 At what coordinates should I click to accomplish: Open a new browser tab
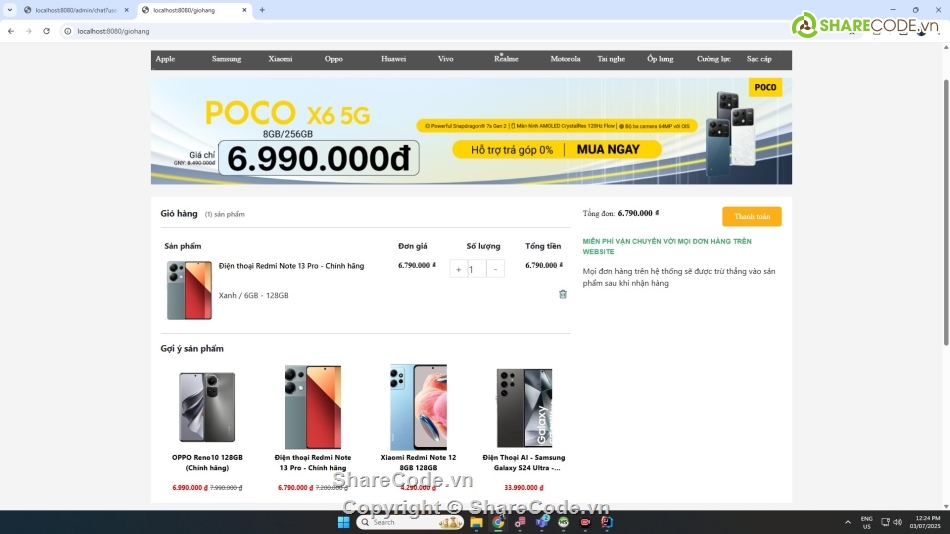tap(262, 10)
